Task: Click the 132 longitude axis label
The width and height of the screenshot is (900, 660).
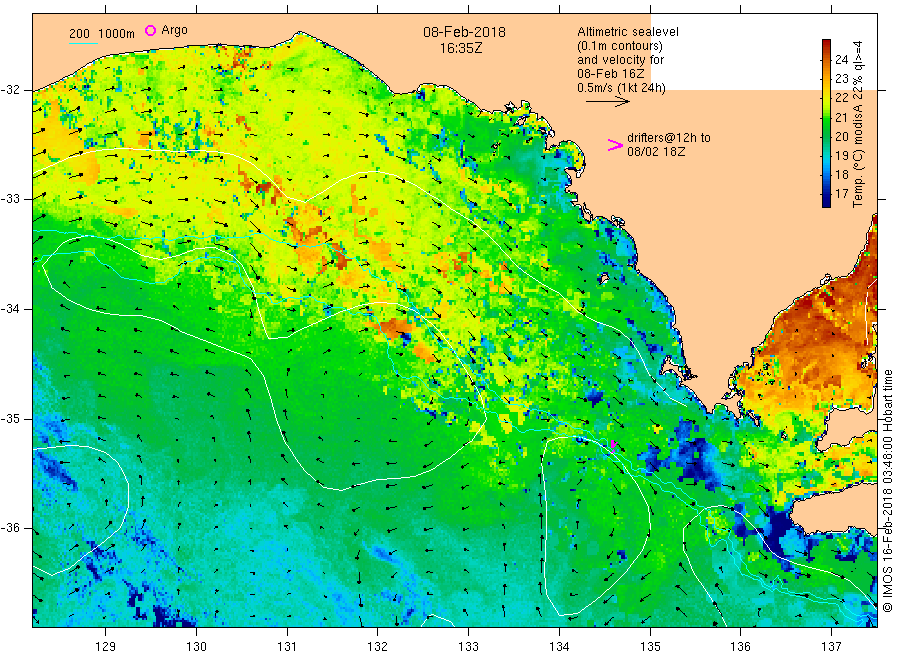Action: [378, 647]
